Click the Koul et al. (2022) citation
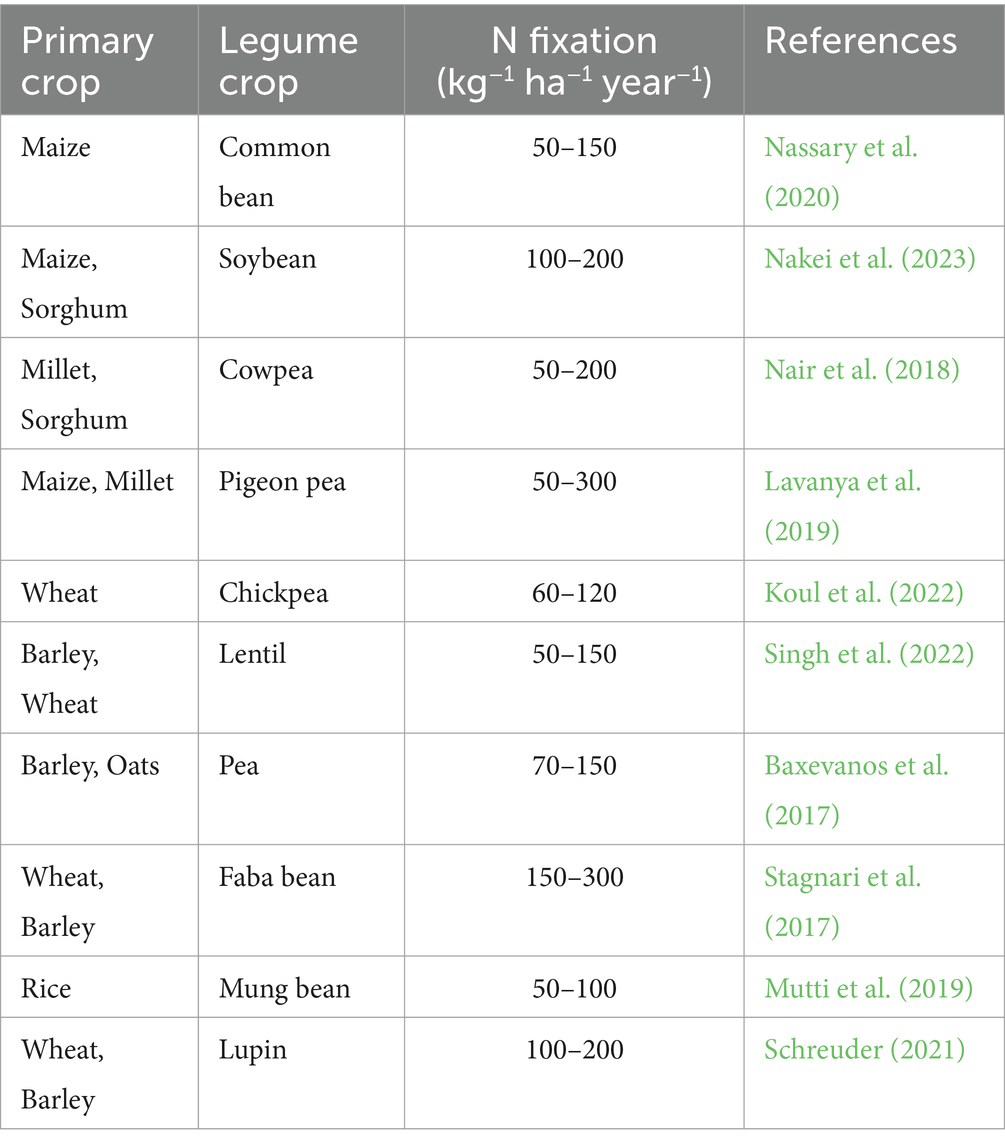The width and height of the screenshot is (1005, 1147). 863,593
